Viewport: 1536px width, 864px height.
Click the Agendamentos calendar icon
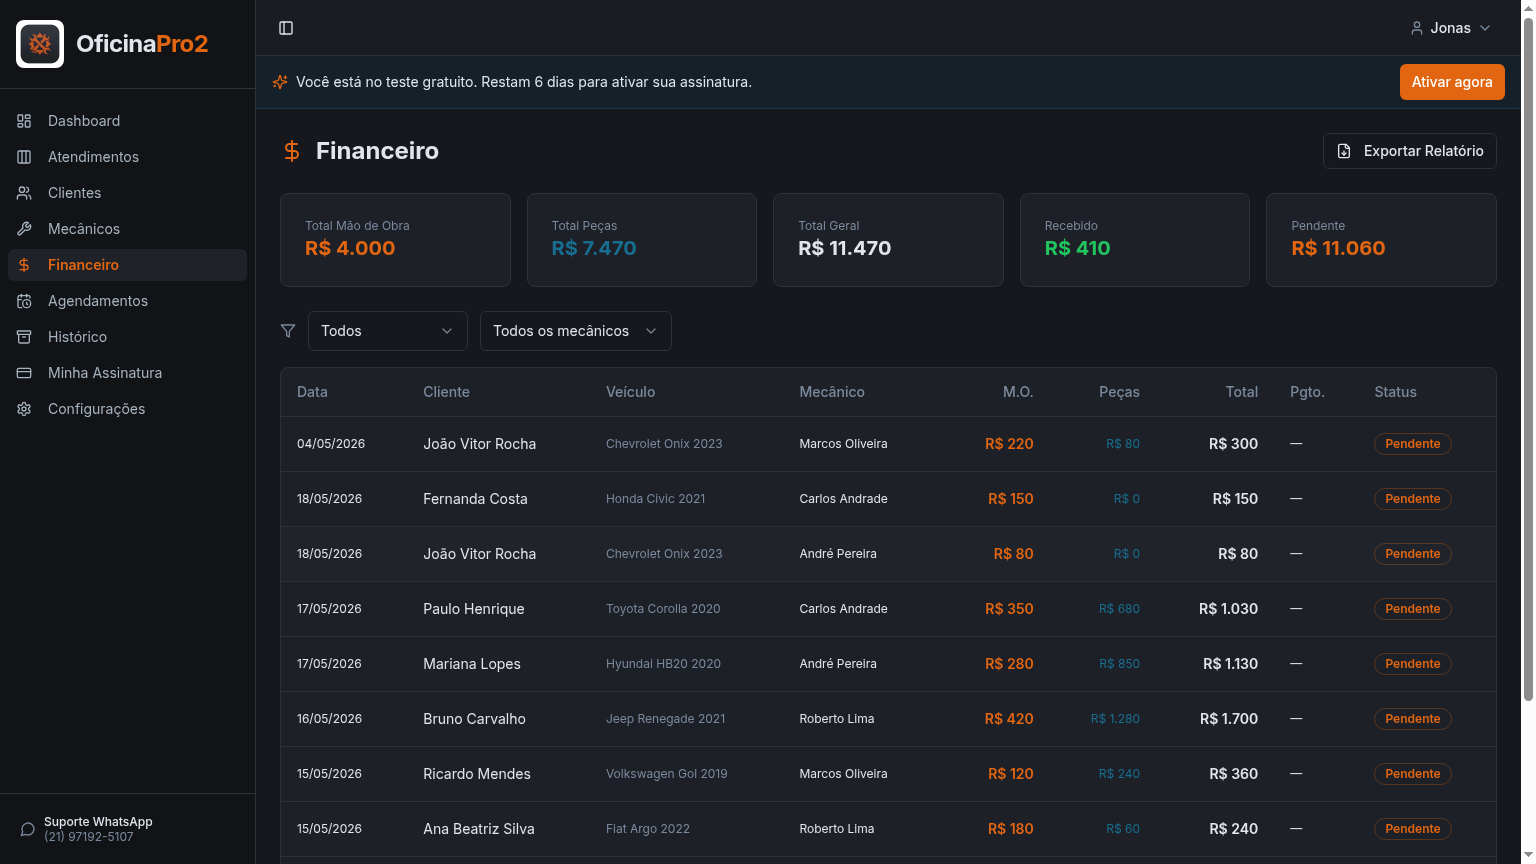click(24, 301)
